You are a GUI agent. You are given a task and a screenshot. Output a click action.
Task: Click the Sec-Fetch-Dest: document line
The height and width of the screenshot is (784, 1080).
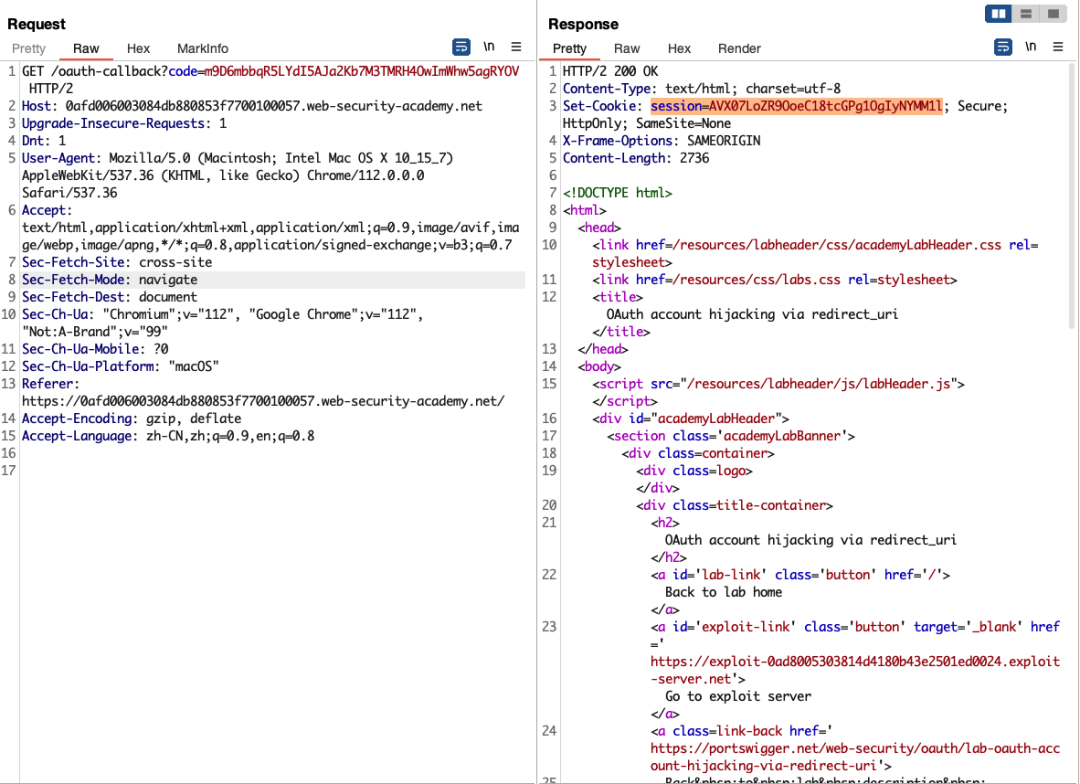[110, 297]
